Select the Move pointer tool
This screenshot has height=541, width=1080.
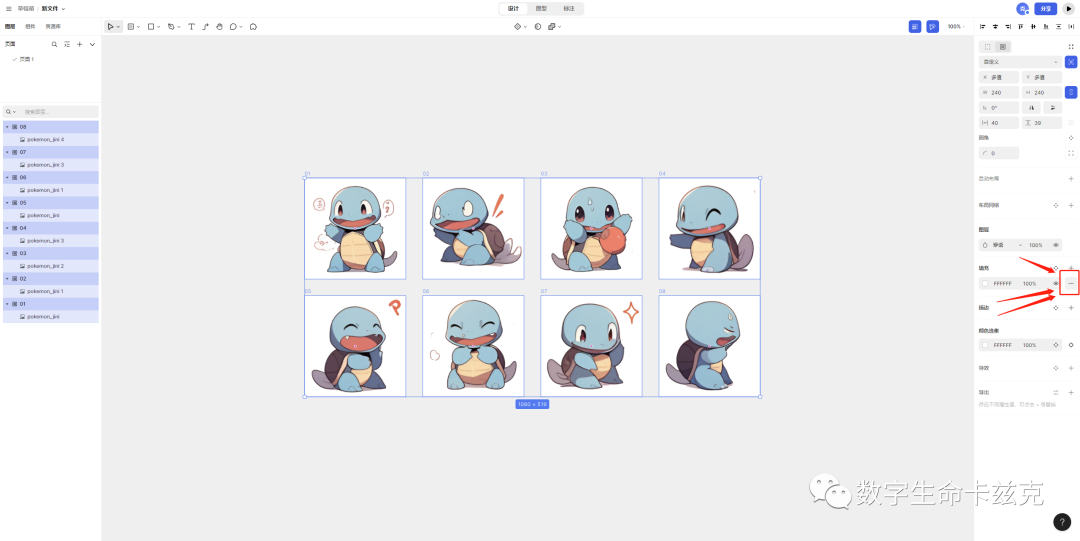pos(110,26)
